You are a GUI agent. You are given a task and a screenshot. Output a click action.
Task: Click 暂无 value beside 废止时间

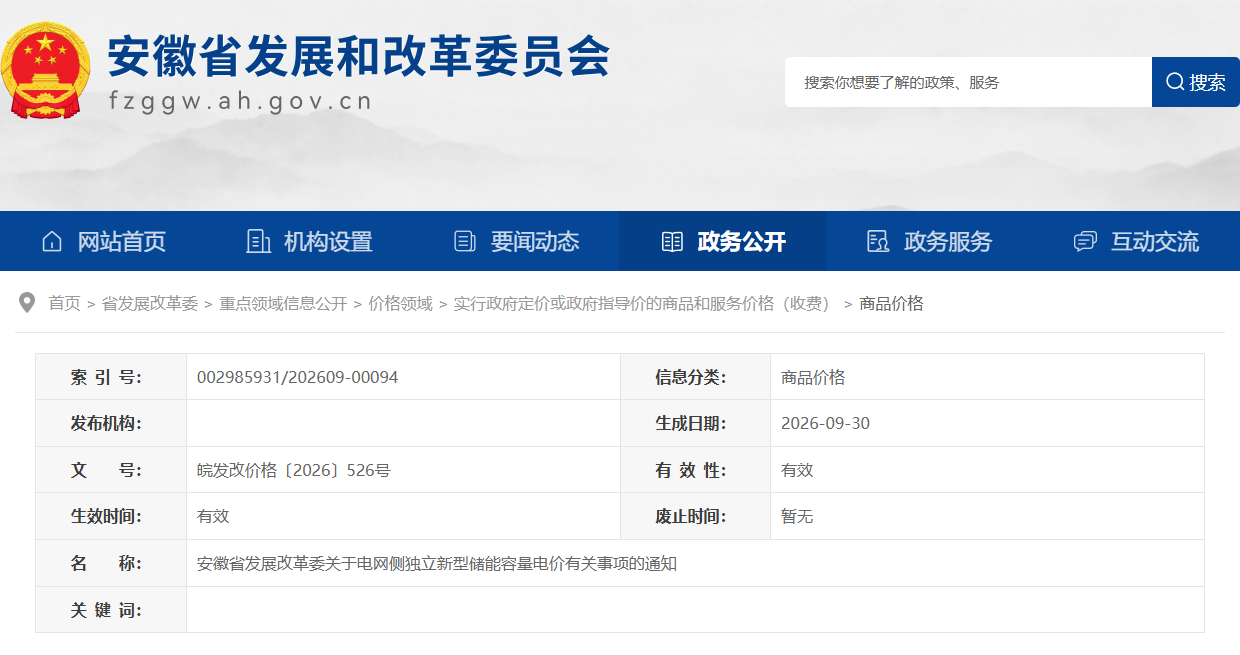tap(797, 516)
